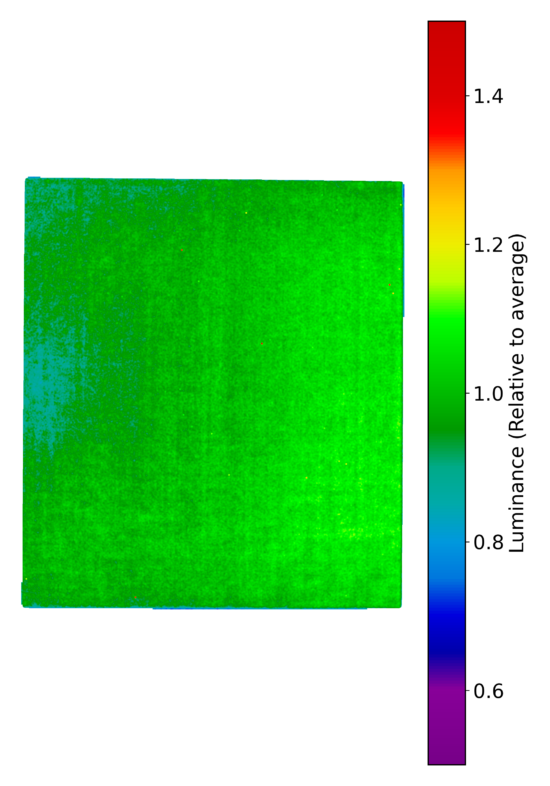Click the 0.8 tick label
The height and width of the screenshot is (786, 550).
click(x=488, y=542)
